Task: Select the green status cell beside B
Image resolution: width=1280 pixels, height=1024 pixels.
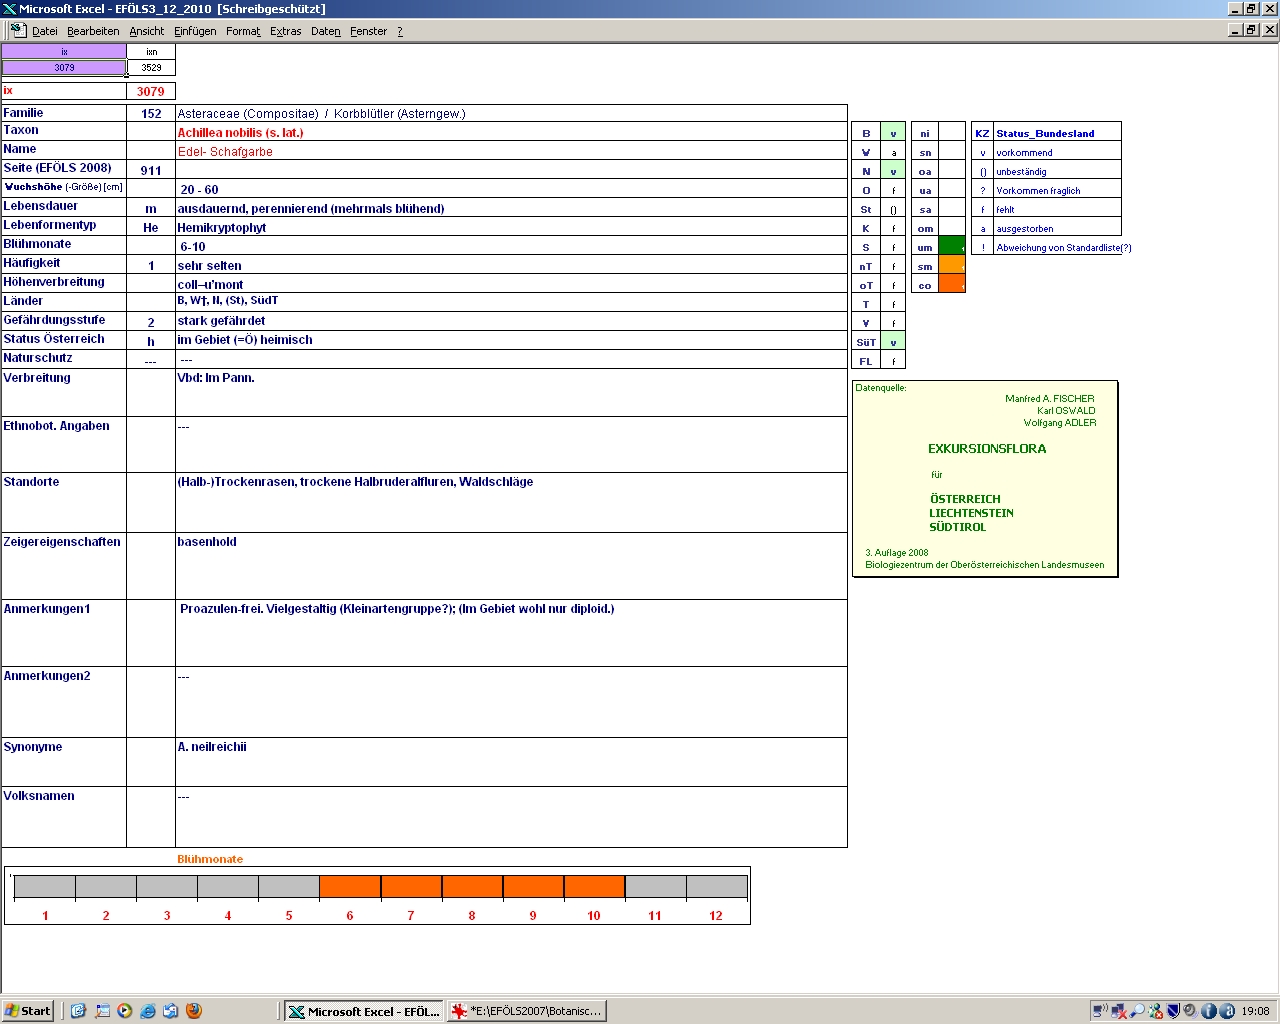Action: (x=893, y=133)
